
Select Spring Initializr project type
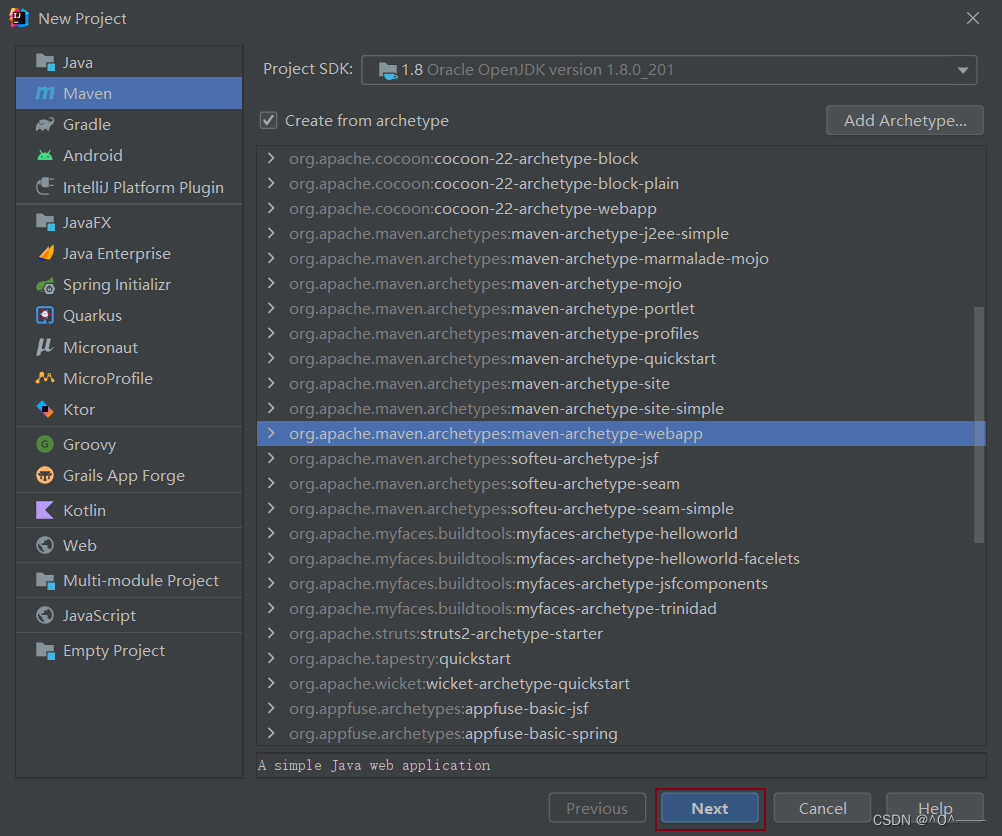coord(129,285)
